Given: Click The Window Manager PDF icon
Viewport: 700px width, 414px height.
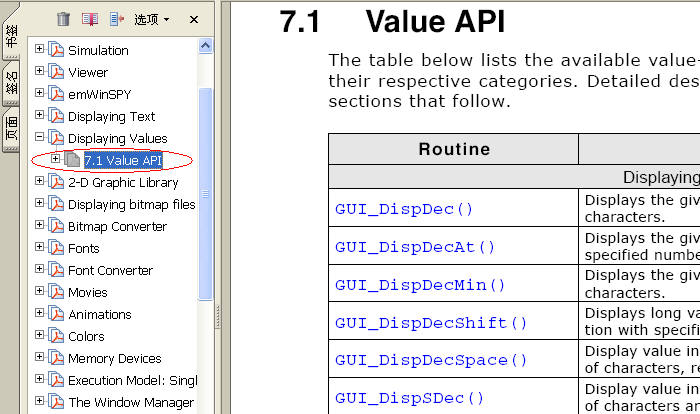Looking at the screenshot, I should tap(56, 401).
